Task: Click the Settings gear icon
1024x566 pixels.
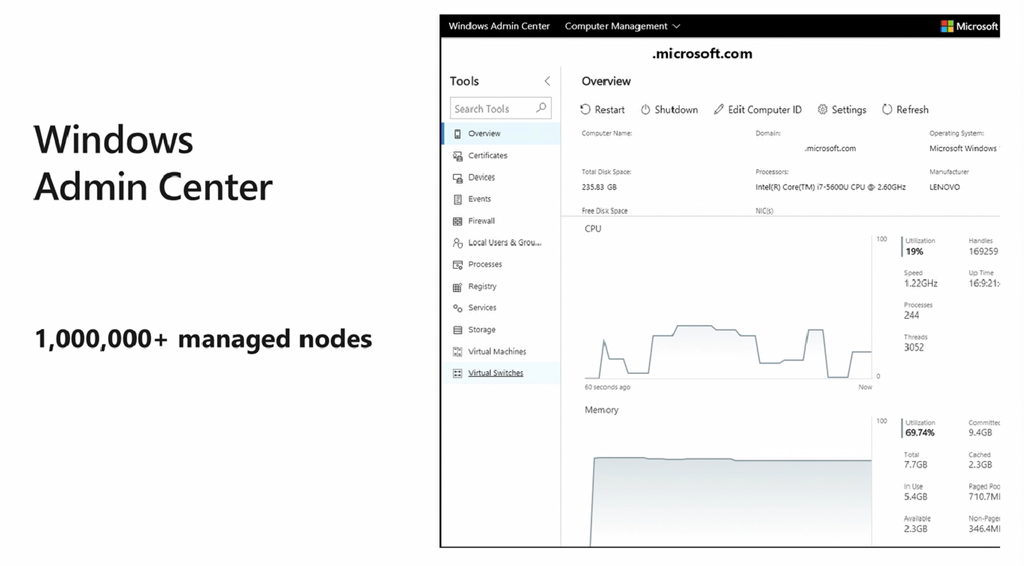Action: (822, 110)
